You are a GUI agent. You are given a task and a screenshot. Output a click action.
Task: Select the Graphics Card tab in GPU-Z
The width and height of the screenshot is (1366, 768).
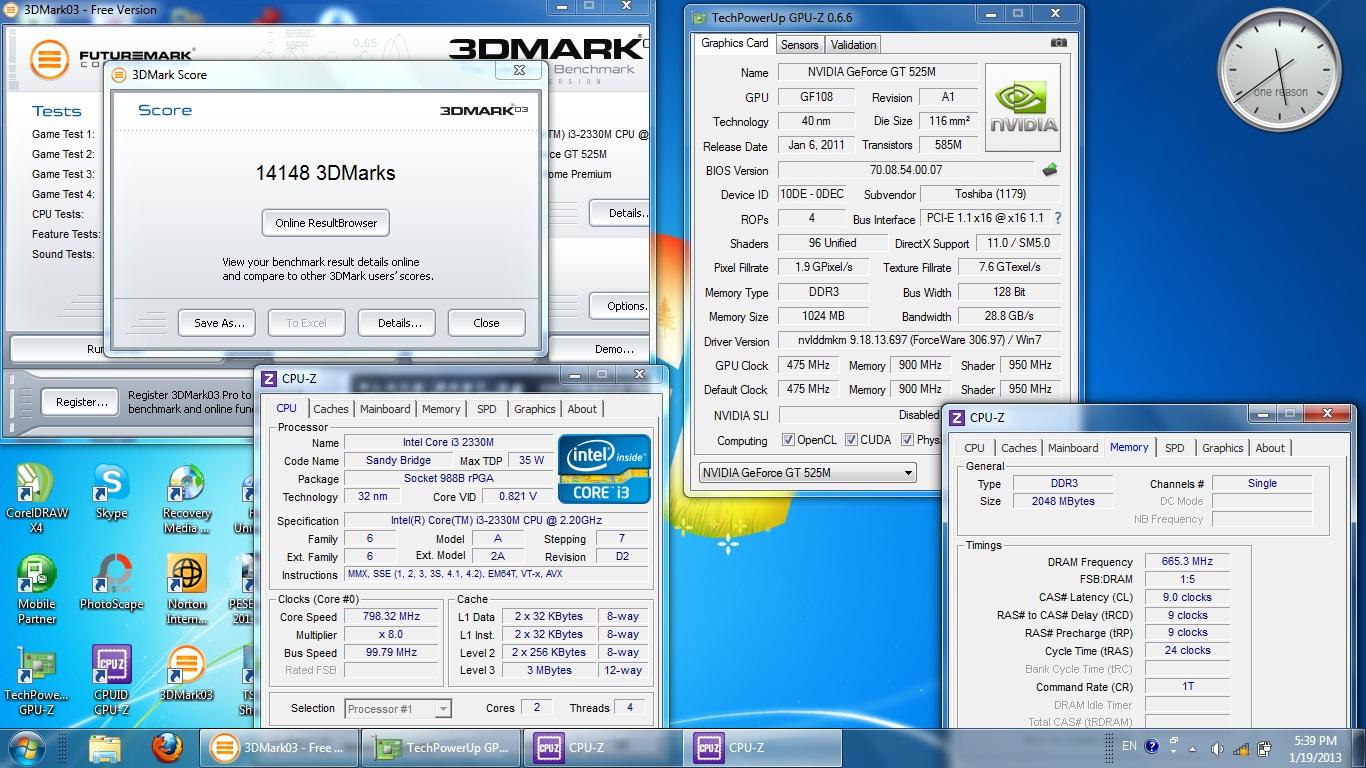pyautogui.click(x=734, y=43)
